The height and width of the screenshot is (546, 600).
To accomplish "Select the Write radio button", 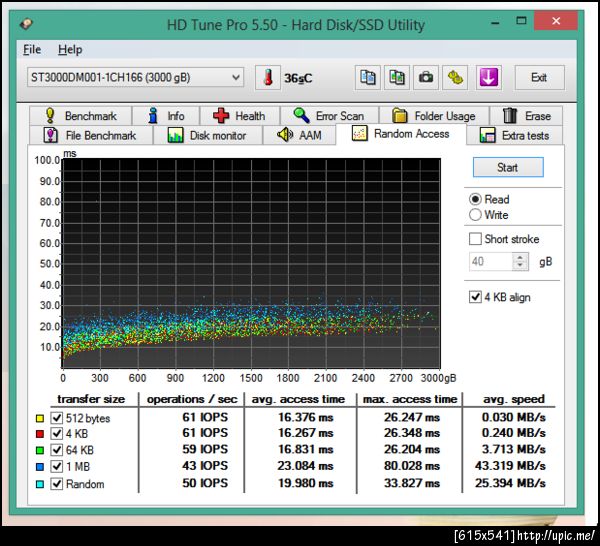I will coord(475,215).
